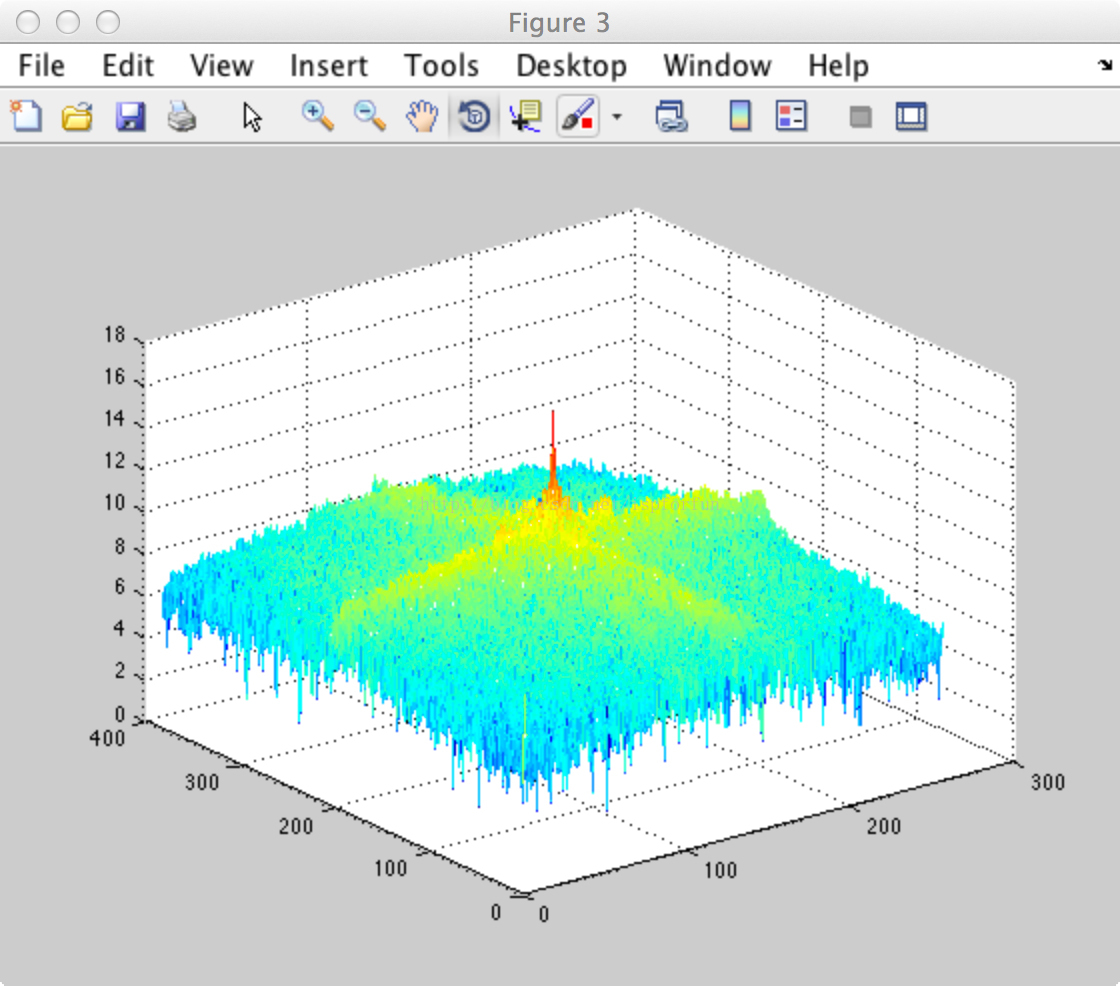1120x986 pixels.
Task: Insert a legend using toolbar icon
Action: [x=791, y=116]
